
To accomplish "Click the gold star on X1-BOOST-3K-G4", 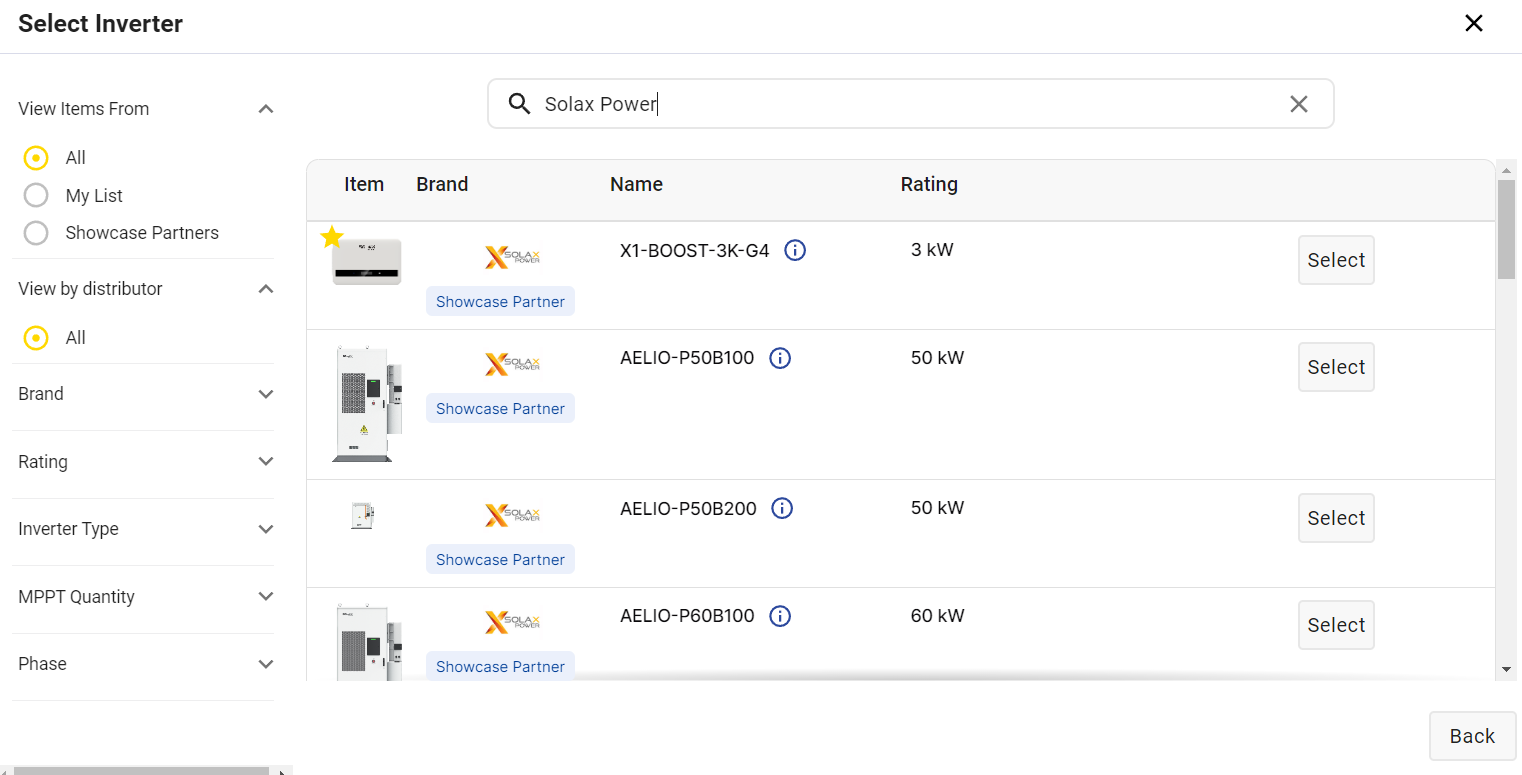I will (332, 237).
